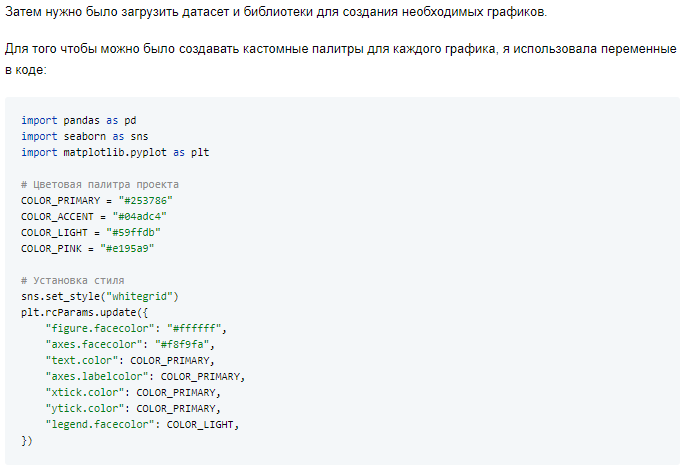The height and width of the screenshot is (470, 686).
Task: Click the plt.rcParams.update({ line
Action: (85, 312)
